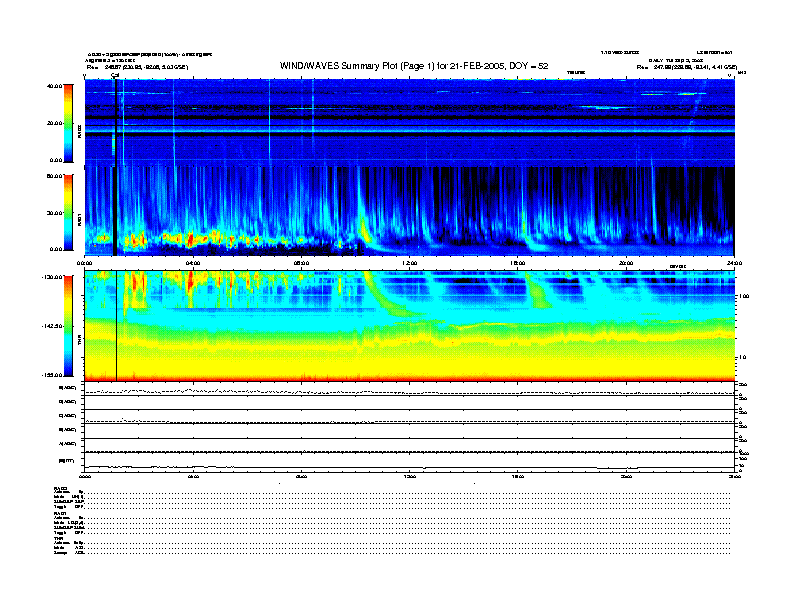Click '08:00' tick label under RAD1 spectrogram
The image size is (792, 612).
[x=301, y=263]
